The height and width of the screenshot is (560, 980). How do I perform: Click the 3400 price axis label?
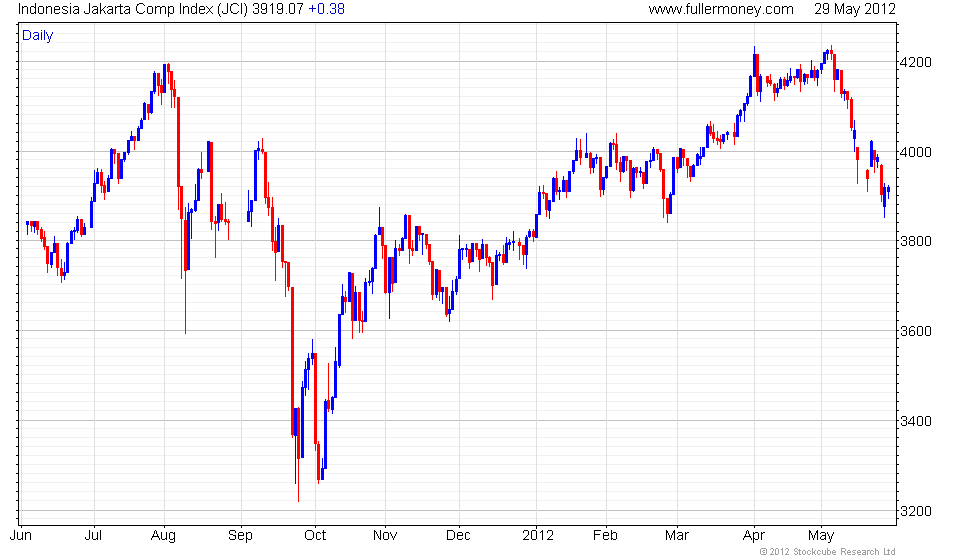click(915, 421)
